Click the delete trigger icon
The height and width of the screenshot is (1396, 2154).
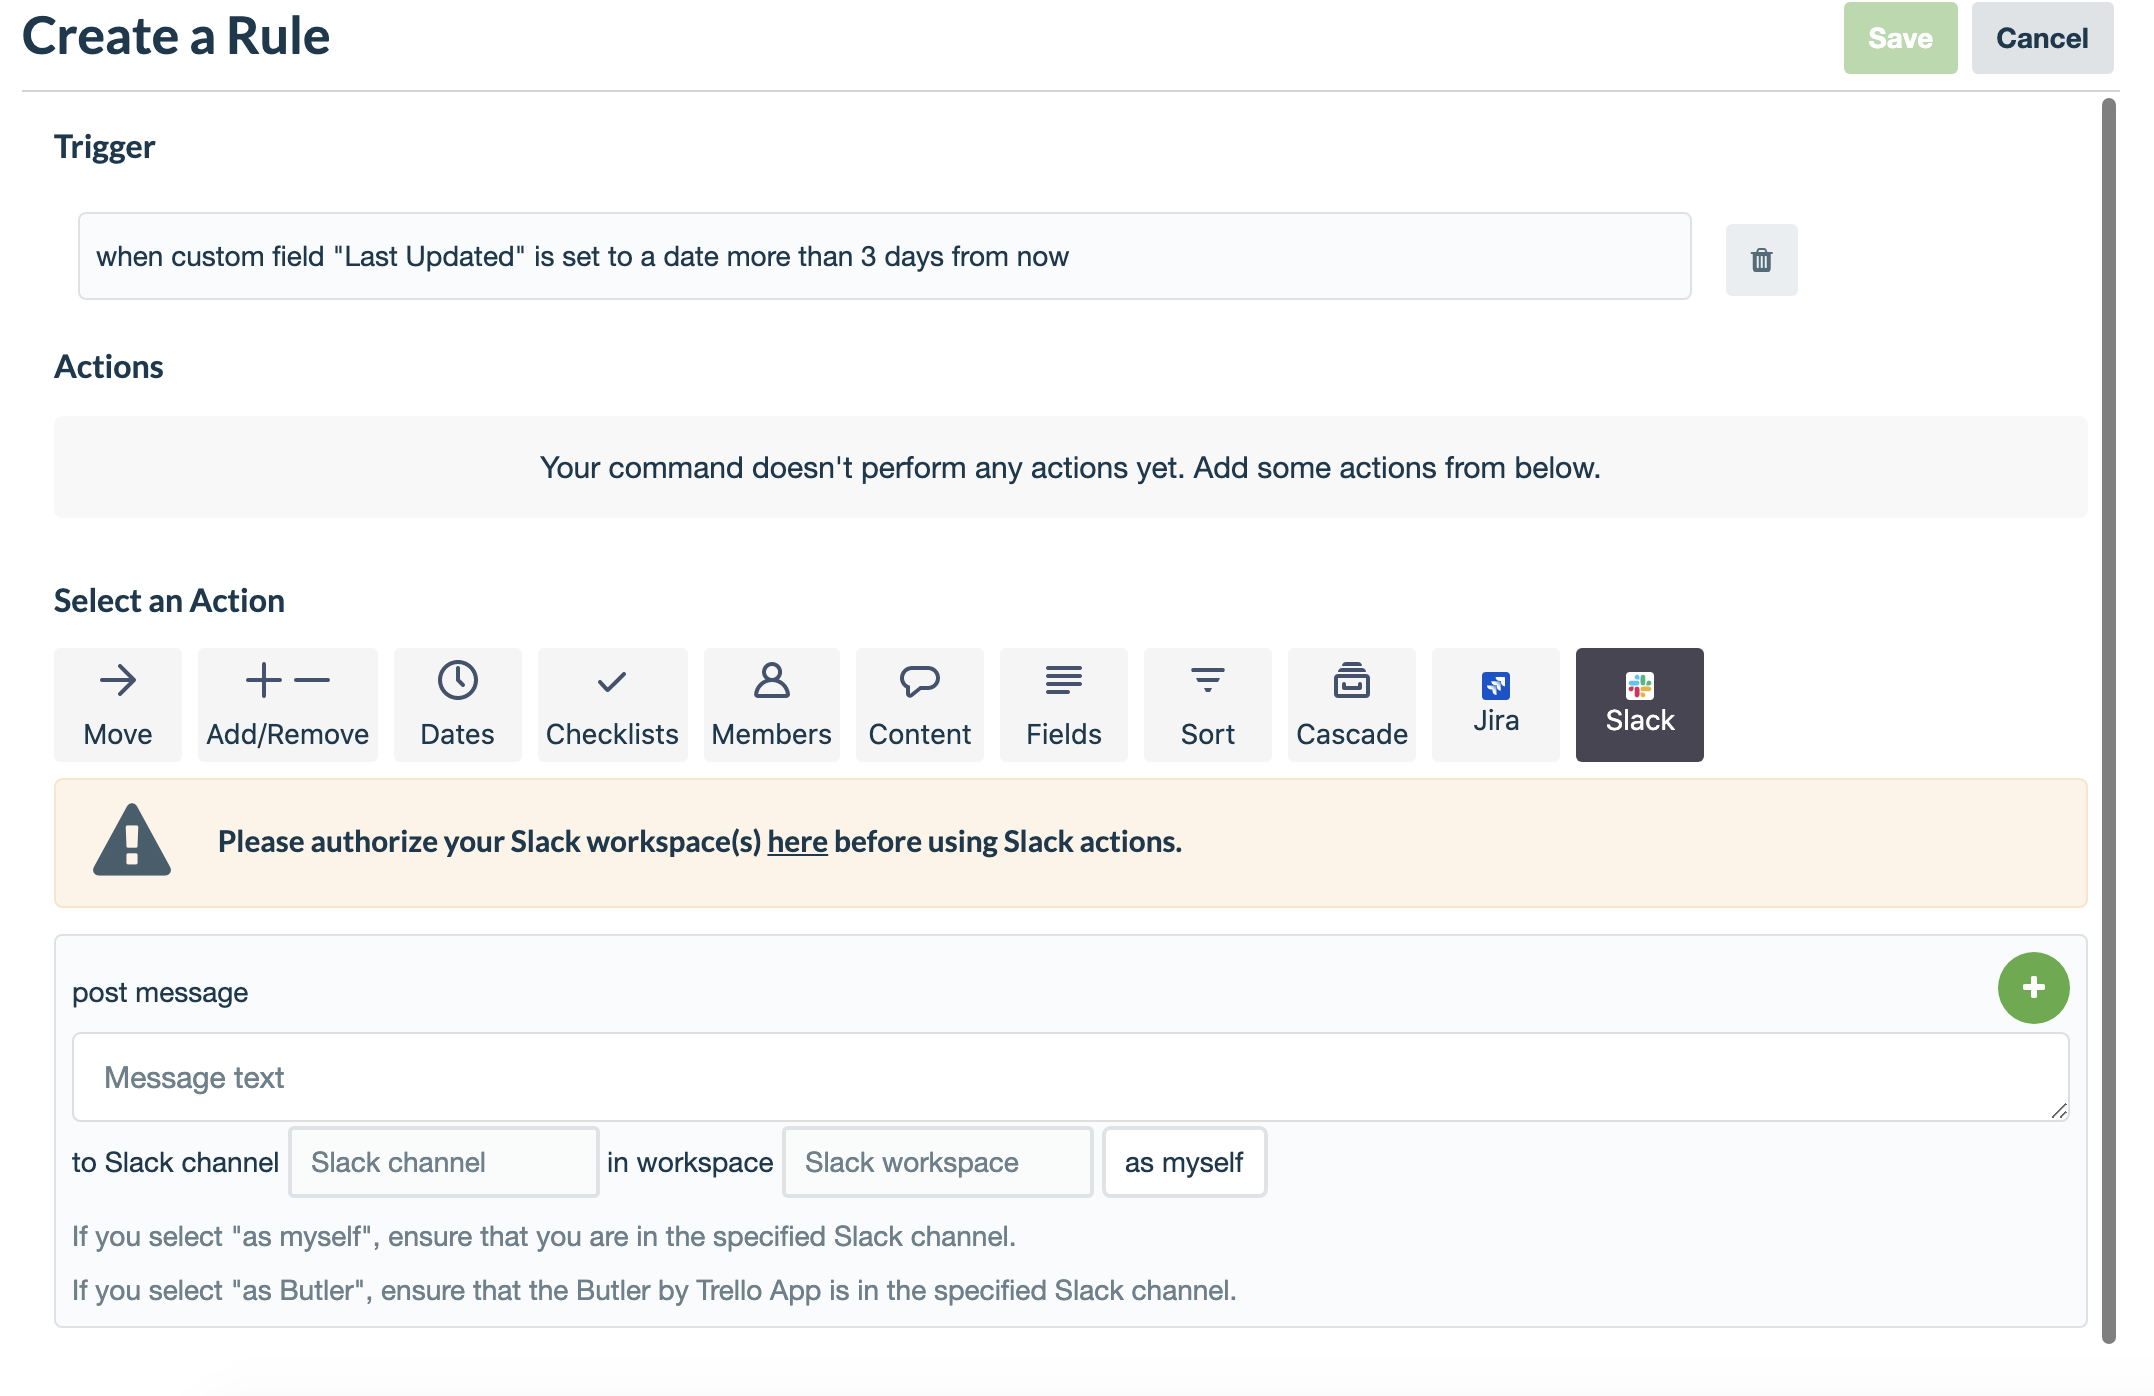point(1762,259)
